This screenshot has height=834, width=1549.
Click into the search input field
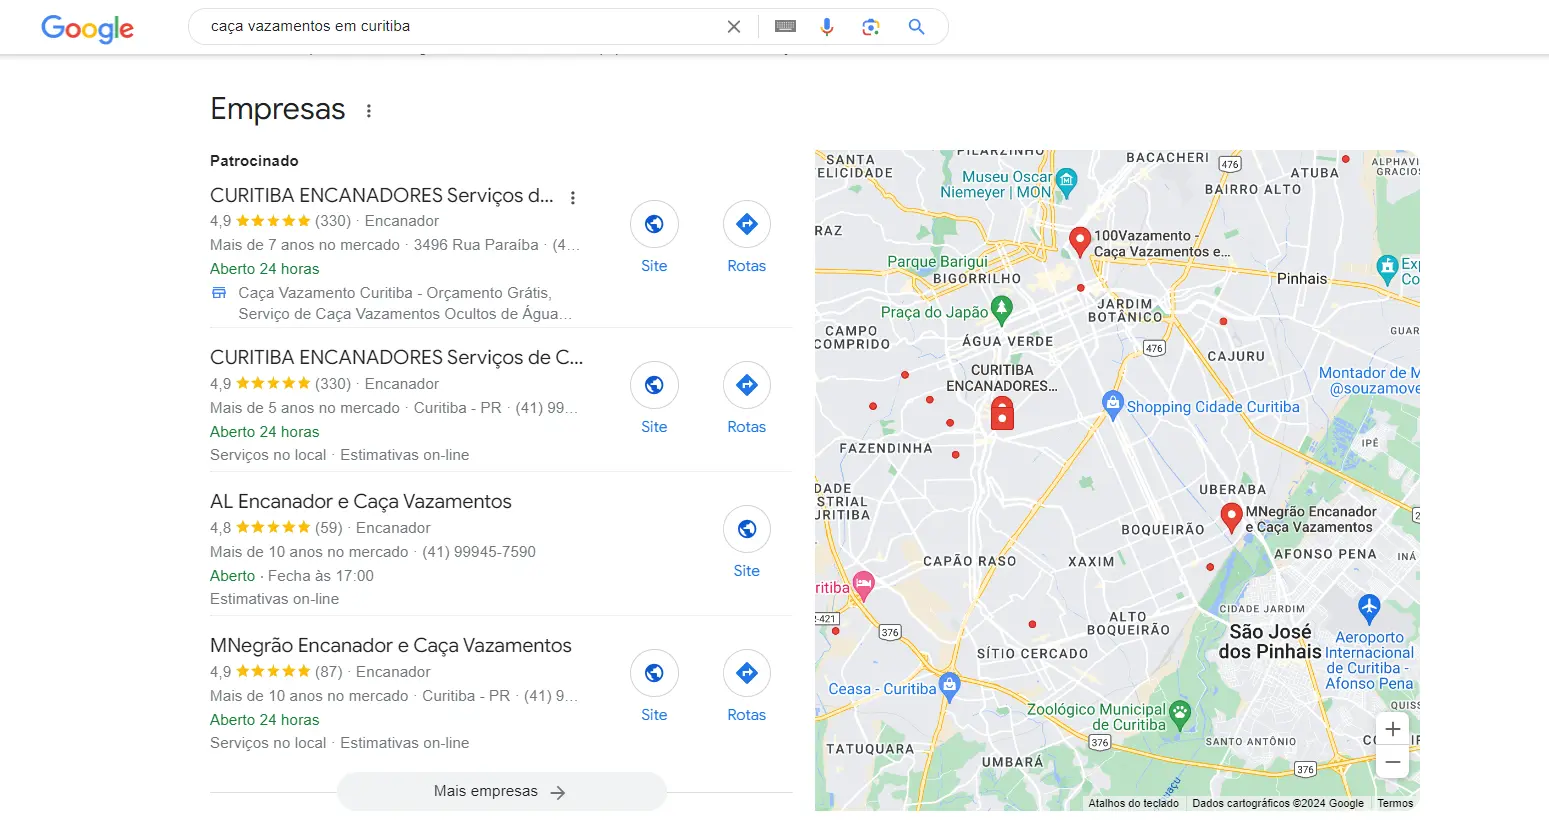pyautogui.click(x=460, y=27)
